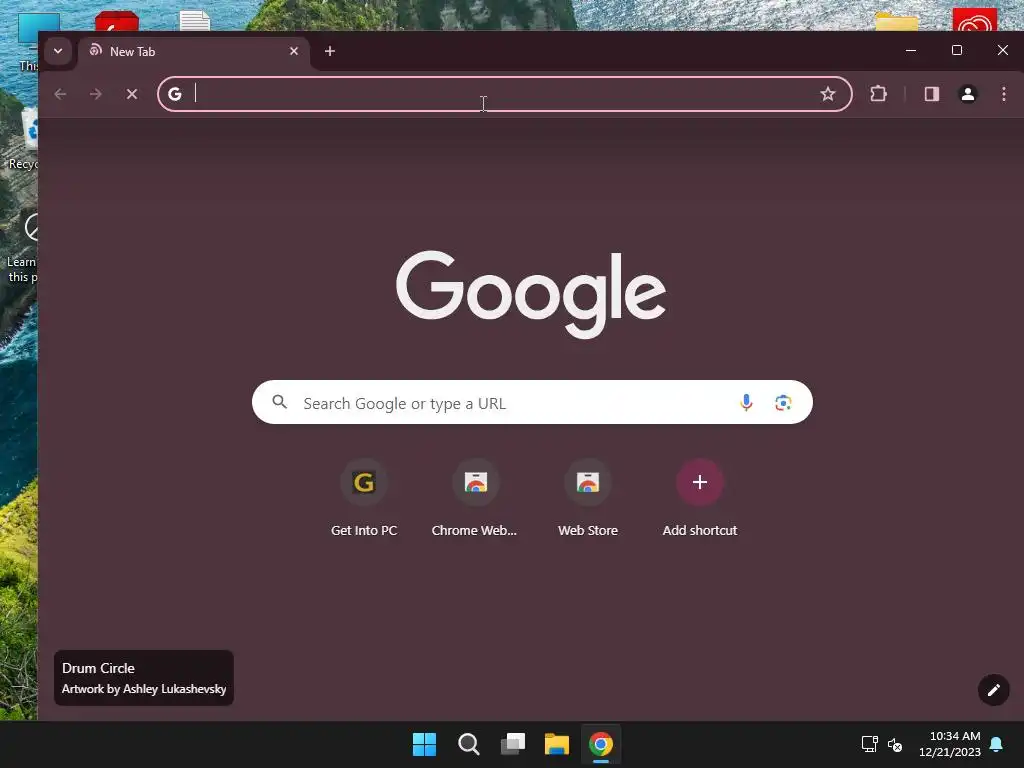This screenshot has width=1024, height=768.
Task: Open the Chrome three-dot menu
Action: [x=1004, y=94]
